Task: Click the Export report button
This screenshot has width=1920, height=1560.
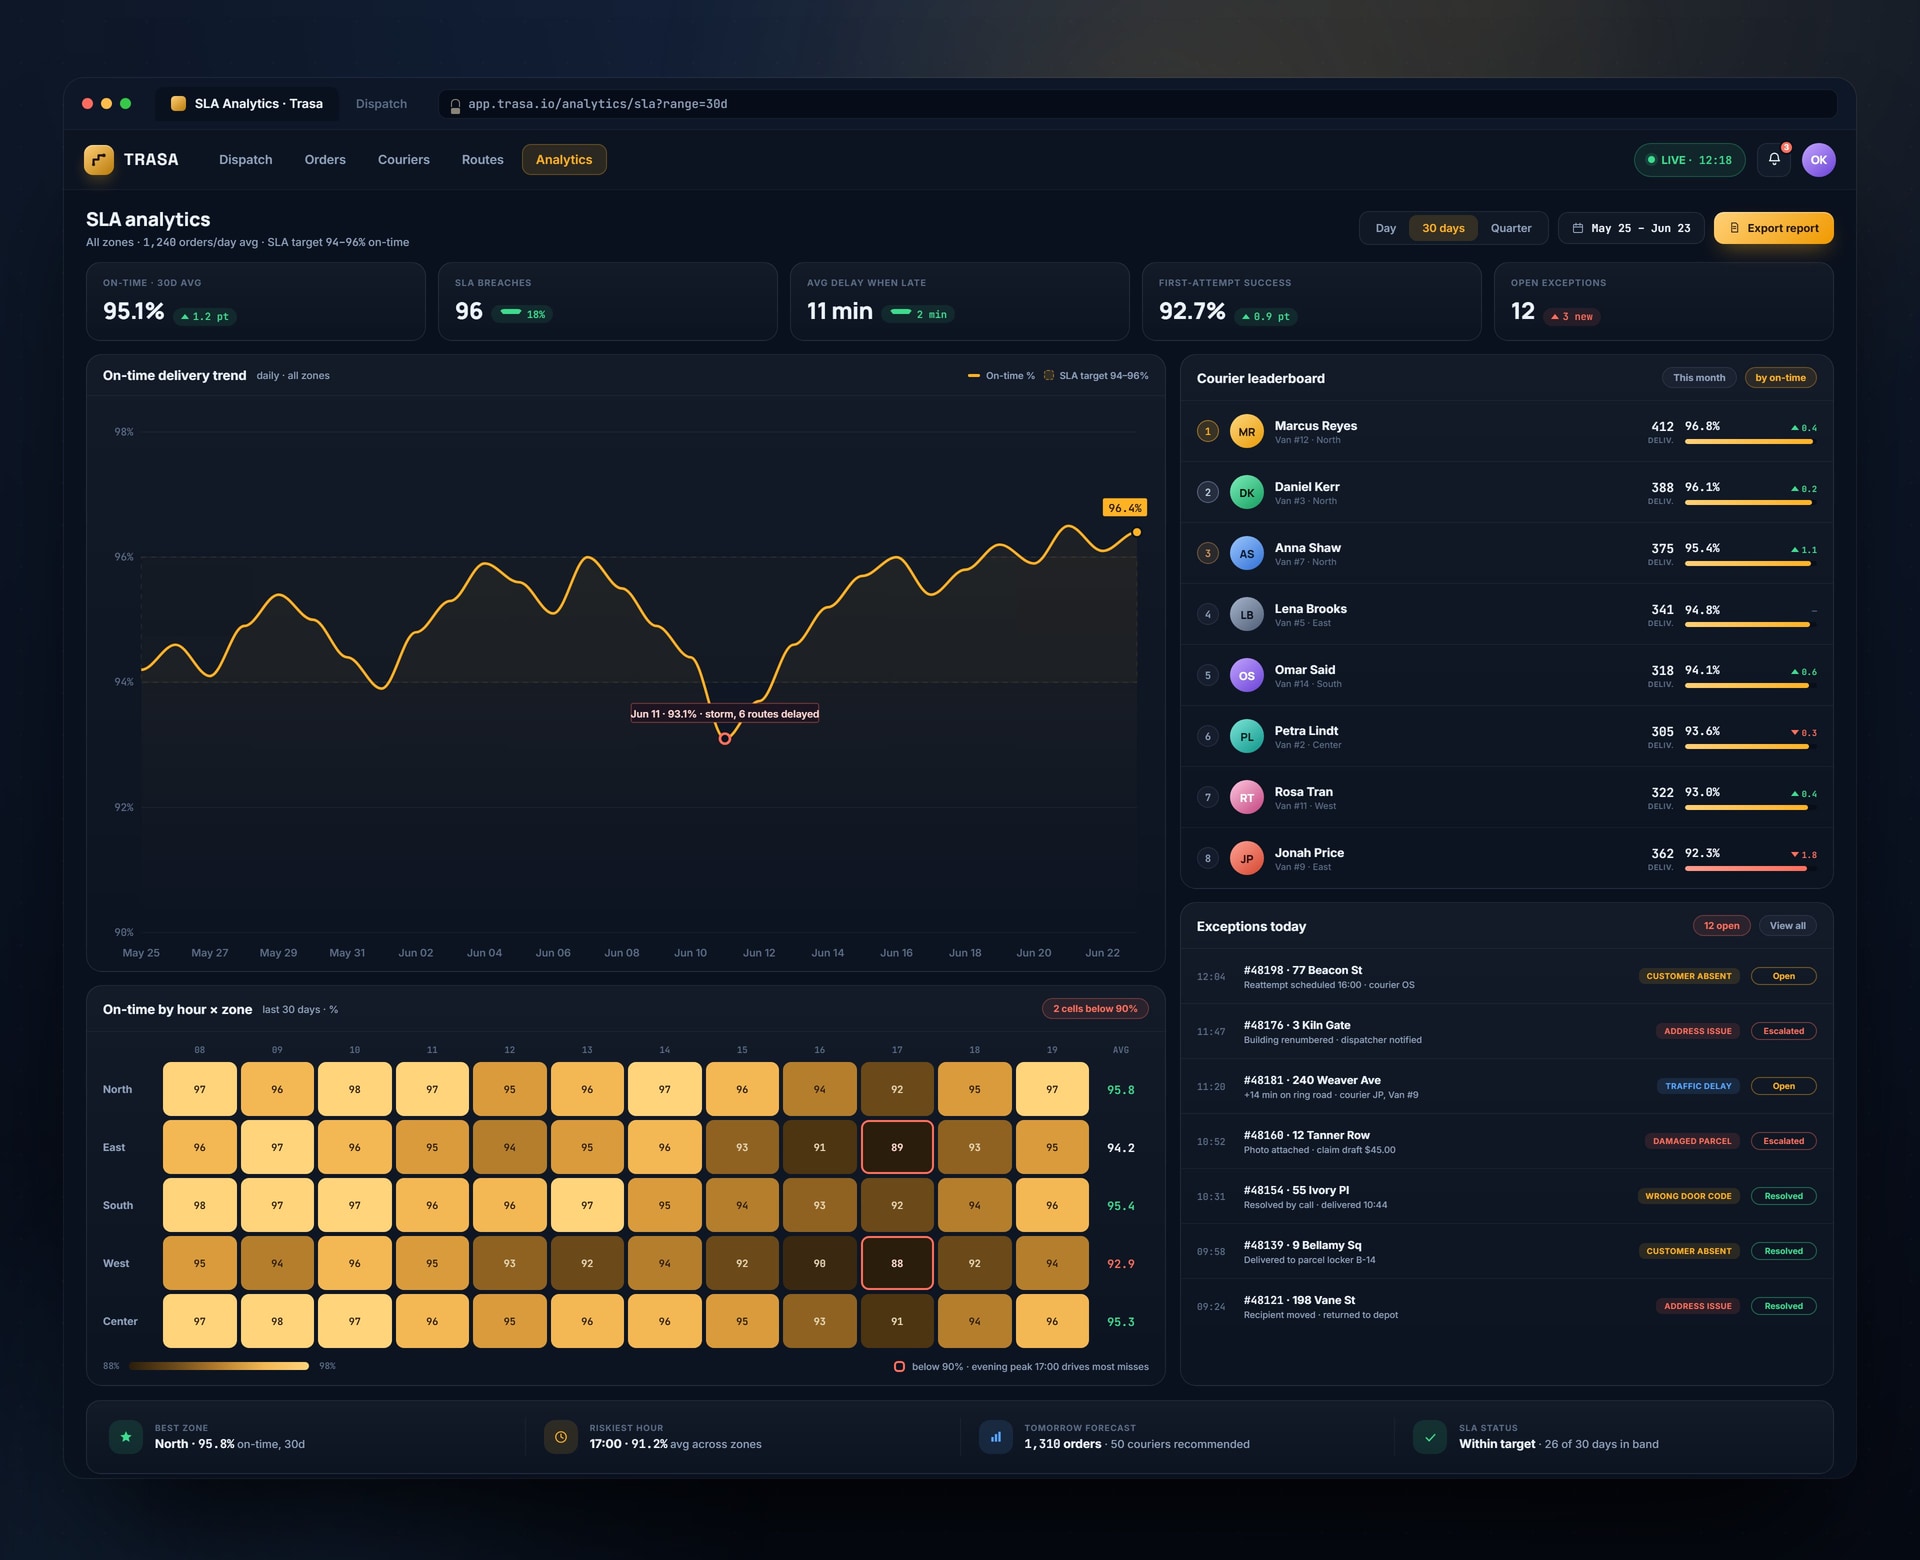Action: click(x=1773, y=228)
